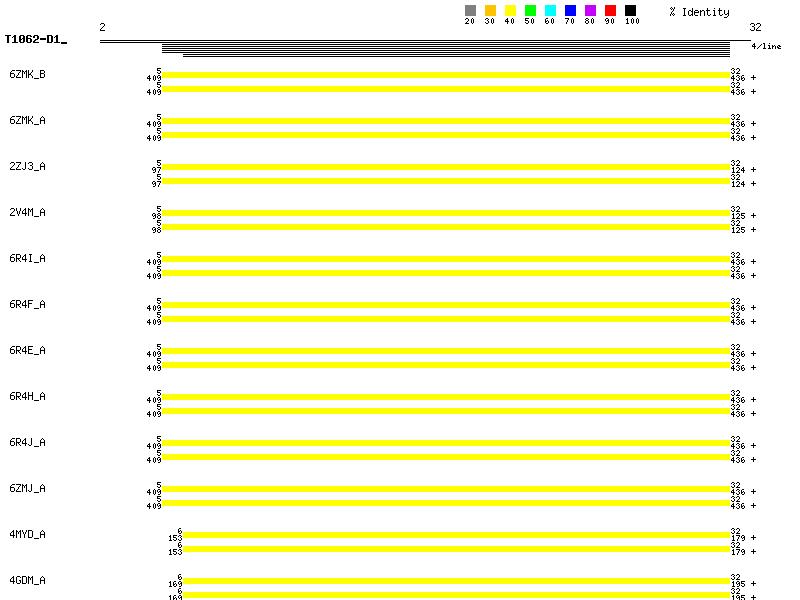This screenshot has height=600, width=800.
Task: Select the orange 30% identity legend swatch
Action: pos(490,11)
